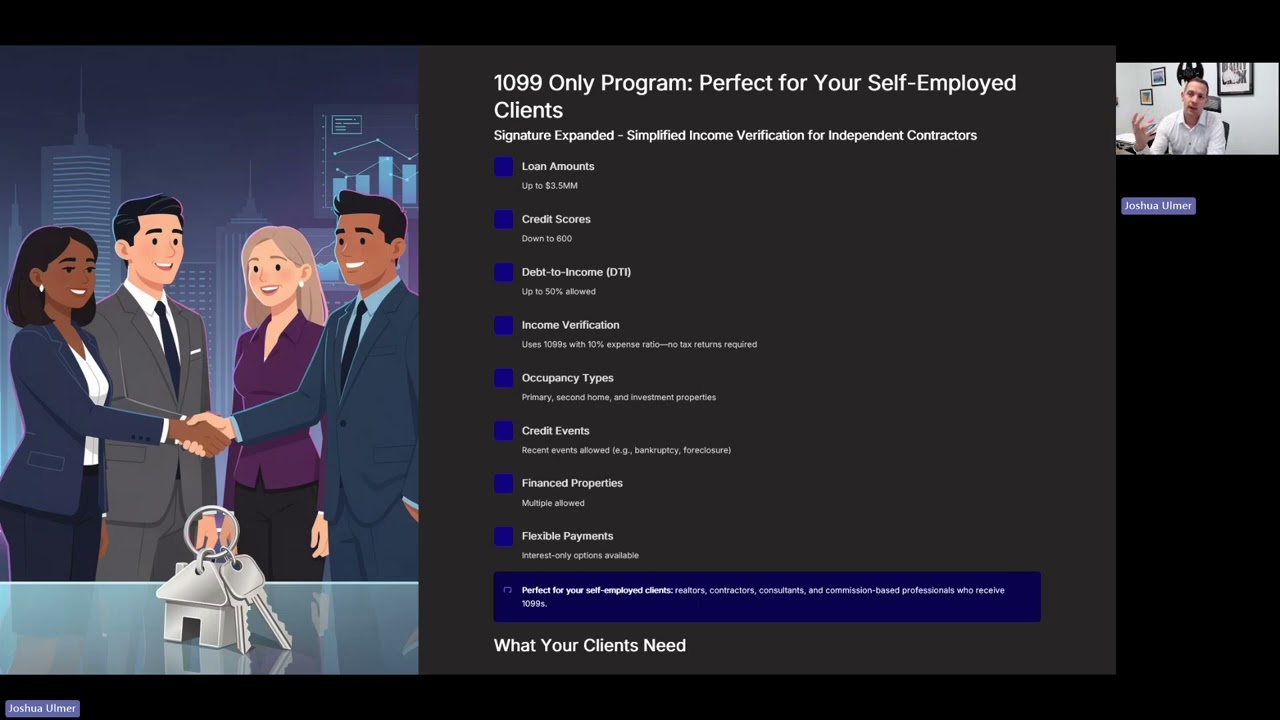Click the blue square beside Credit Events
This screenshot has width=1280, height=720.
tap(503, 431)
